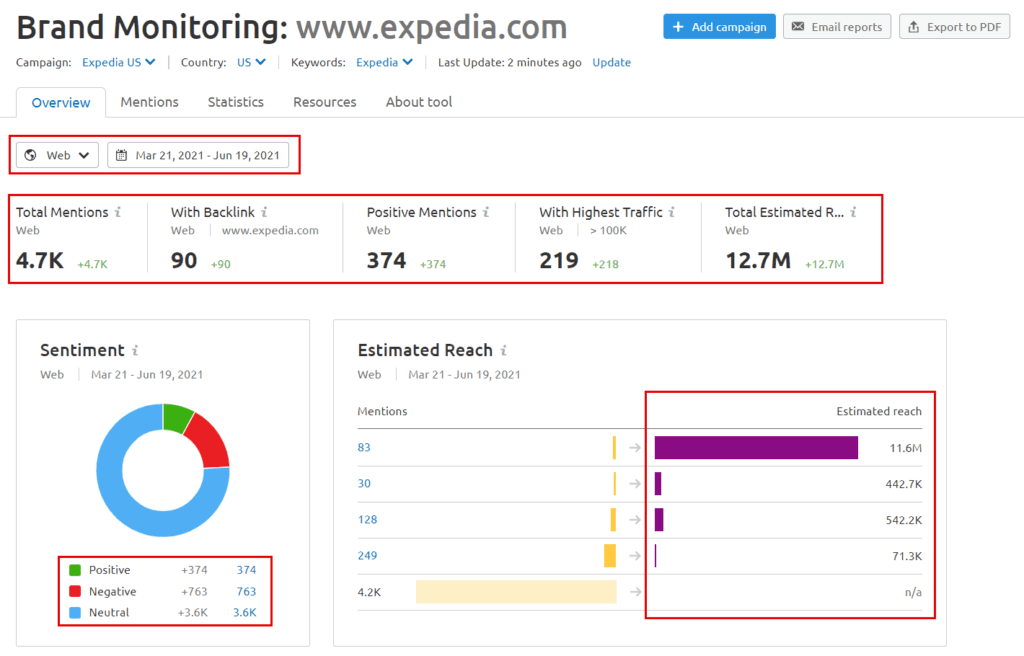This screenshot has height=656, width=1024.
Task: Click the info icon beside Positive Mentions
Action: pyautogui.click(x=486, y=212)
